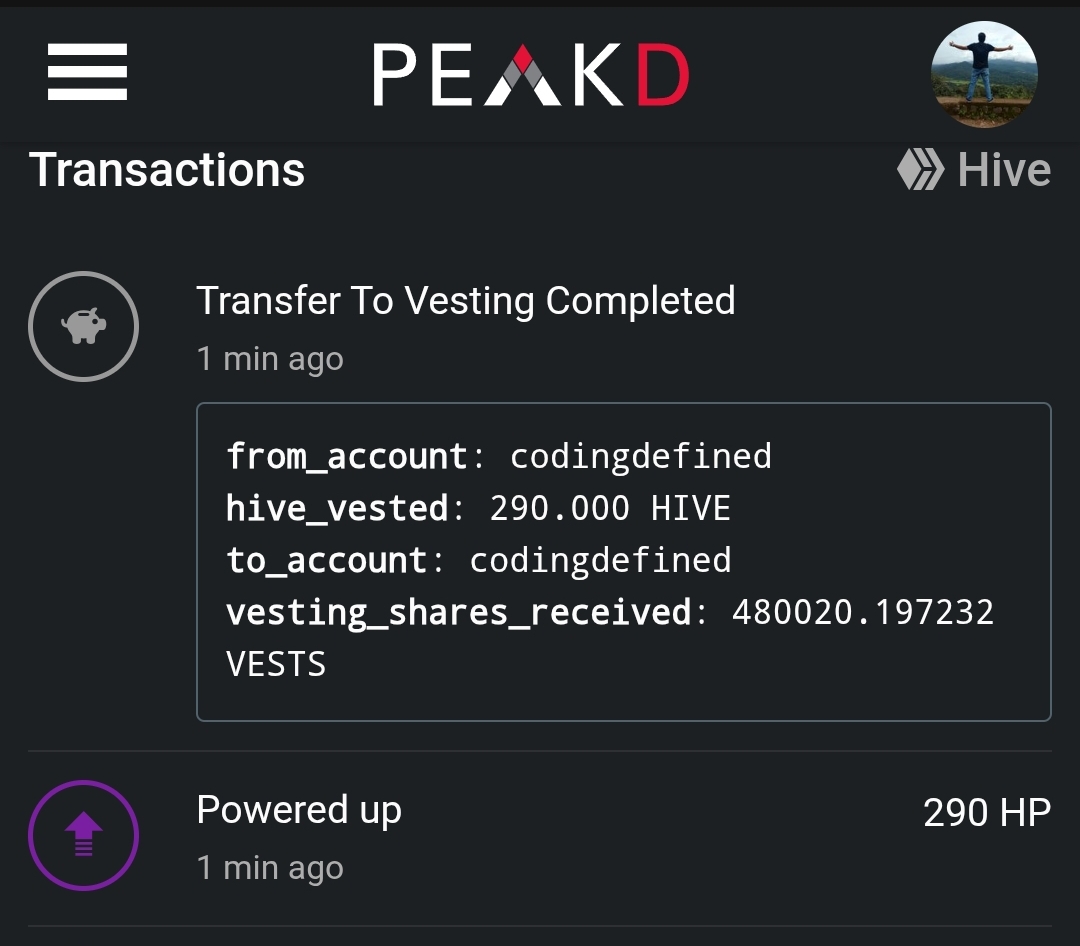This screenshot has height=946, width=1080.
Task: Click the Hive chain logo icon
Action: 920,170
